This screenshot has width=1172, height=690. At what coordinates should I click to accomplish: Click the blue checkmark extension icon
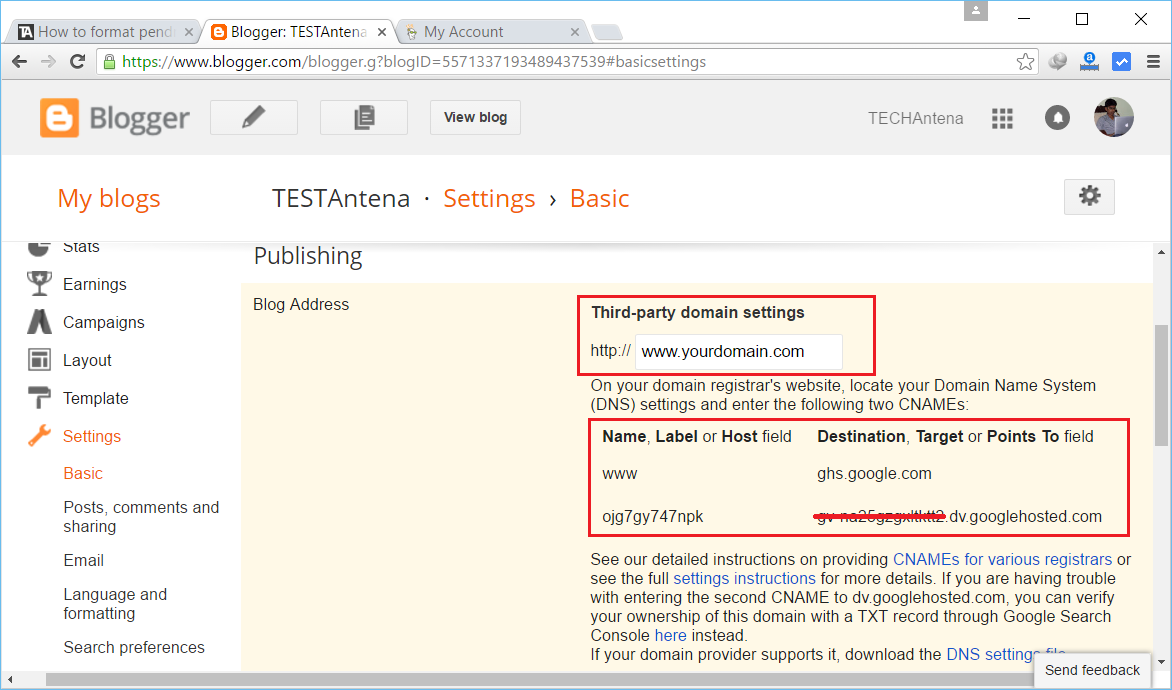pos(1121,62)
